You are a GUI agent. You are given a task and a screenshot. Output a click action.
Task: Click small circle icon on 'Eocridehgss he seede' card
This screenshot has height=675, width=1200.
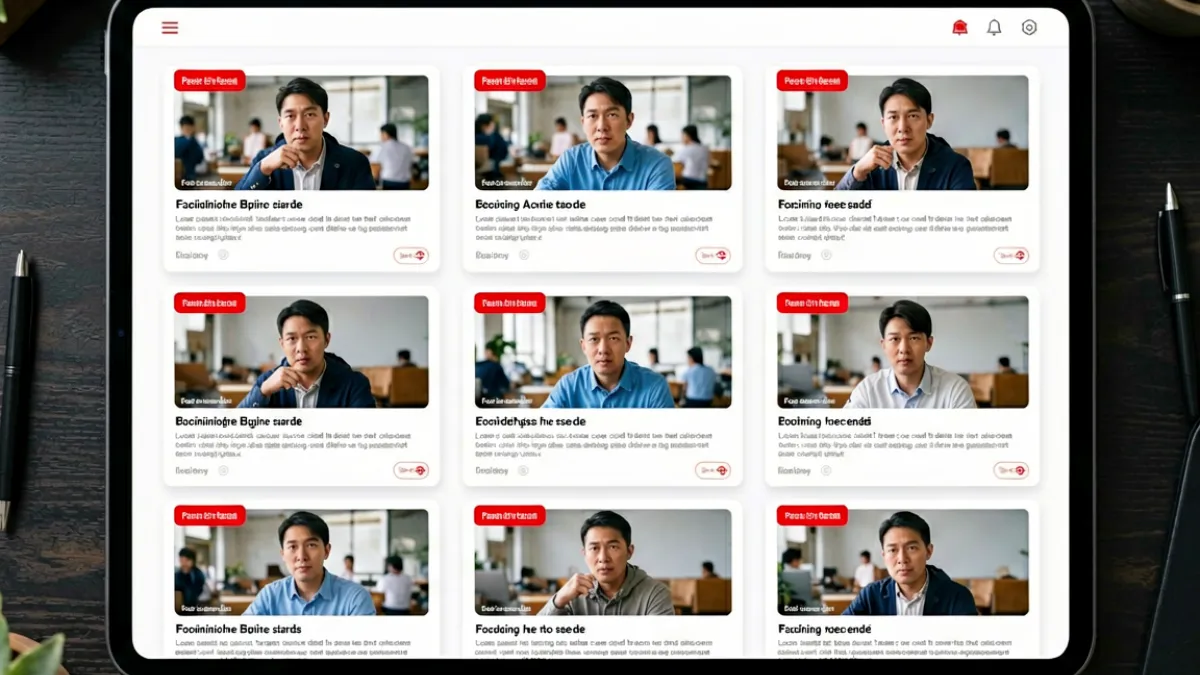click(x=524, y=470)
